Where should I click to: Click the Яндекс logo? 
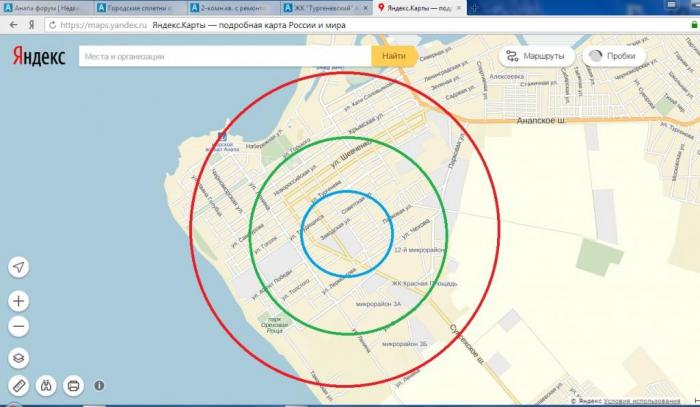click(39, 56)
